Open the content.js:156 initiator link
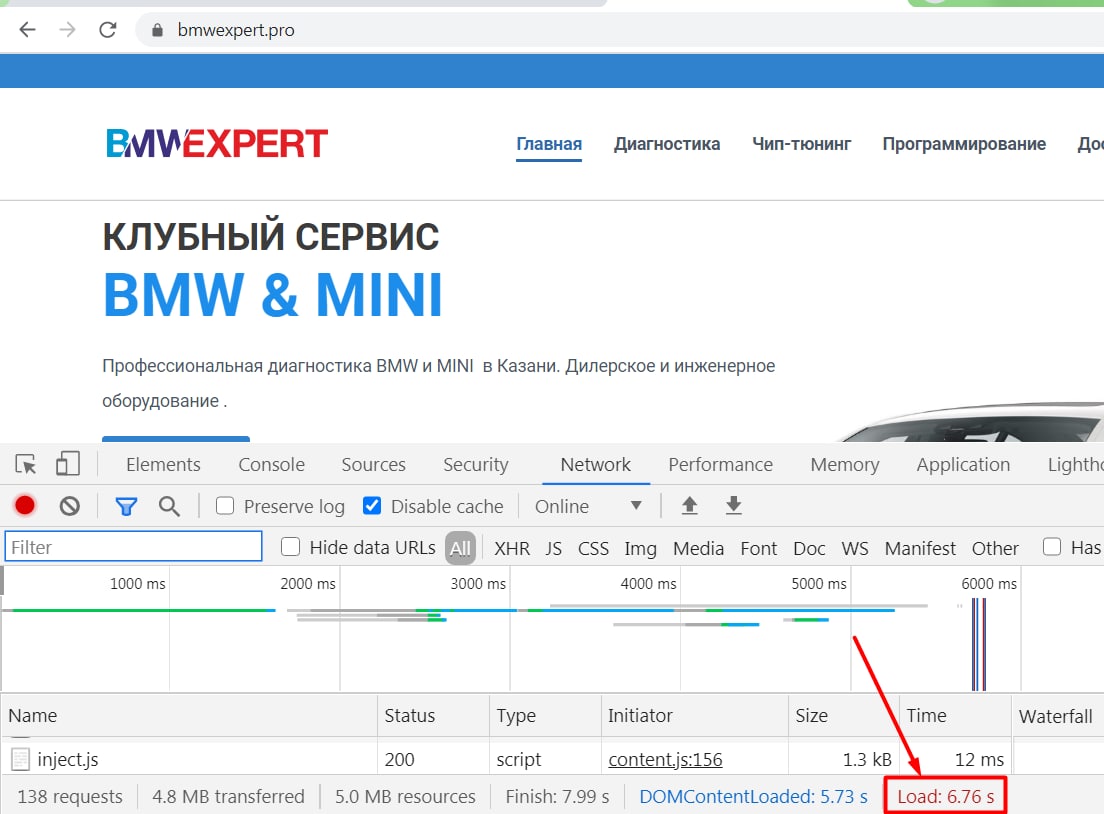1104x814 pixels. point(665,760)
